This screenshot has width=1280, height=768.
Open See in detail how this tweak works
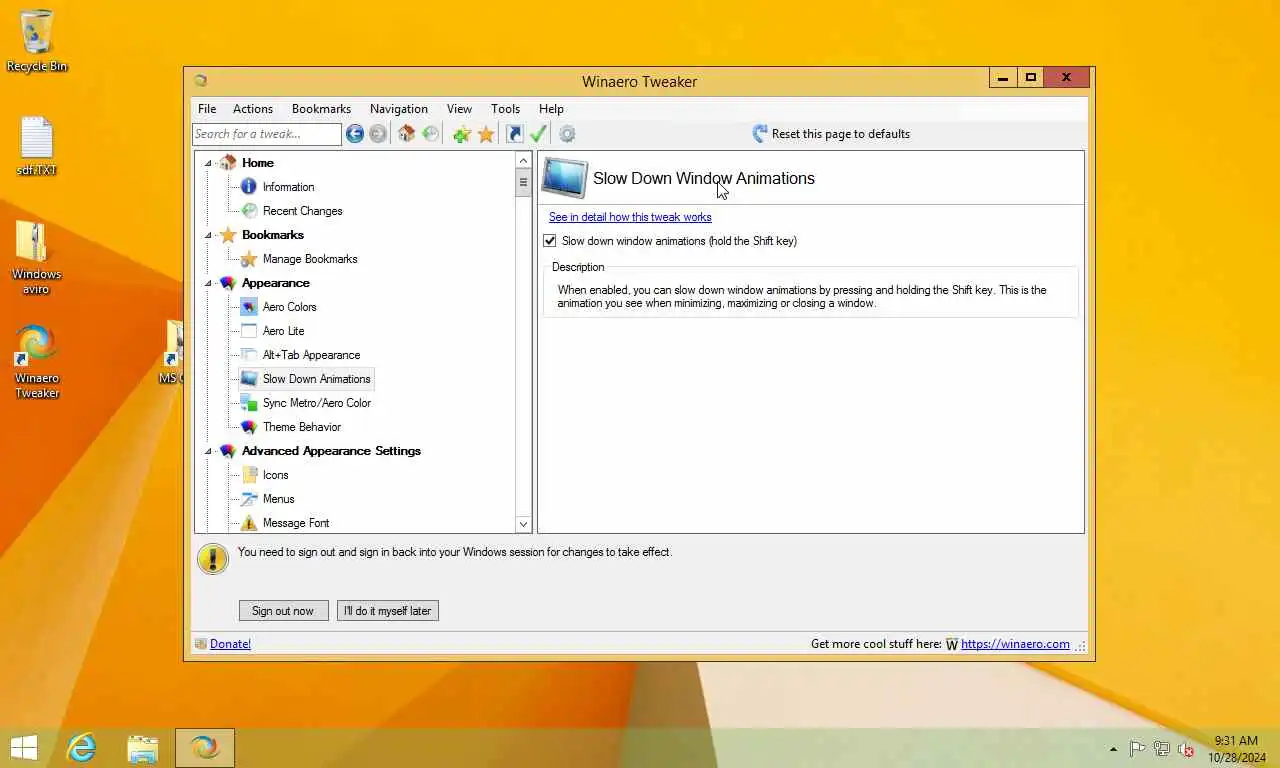tap(630, 217)
